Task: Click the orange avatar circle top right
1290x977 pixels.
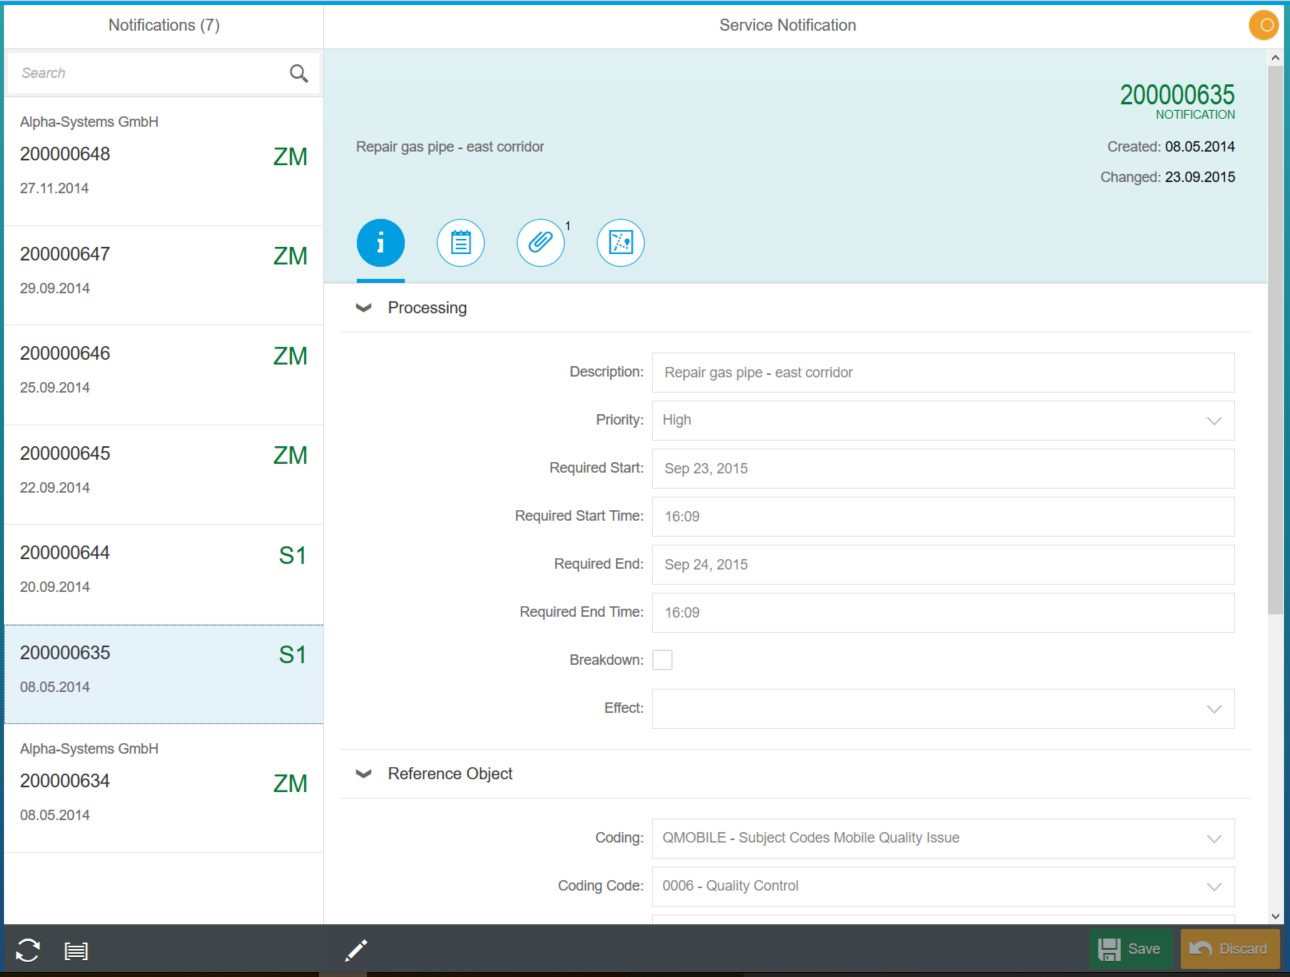Action: [x=1263, y=25]
